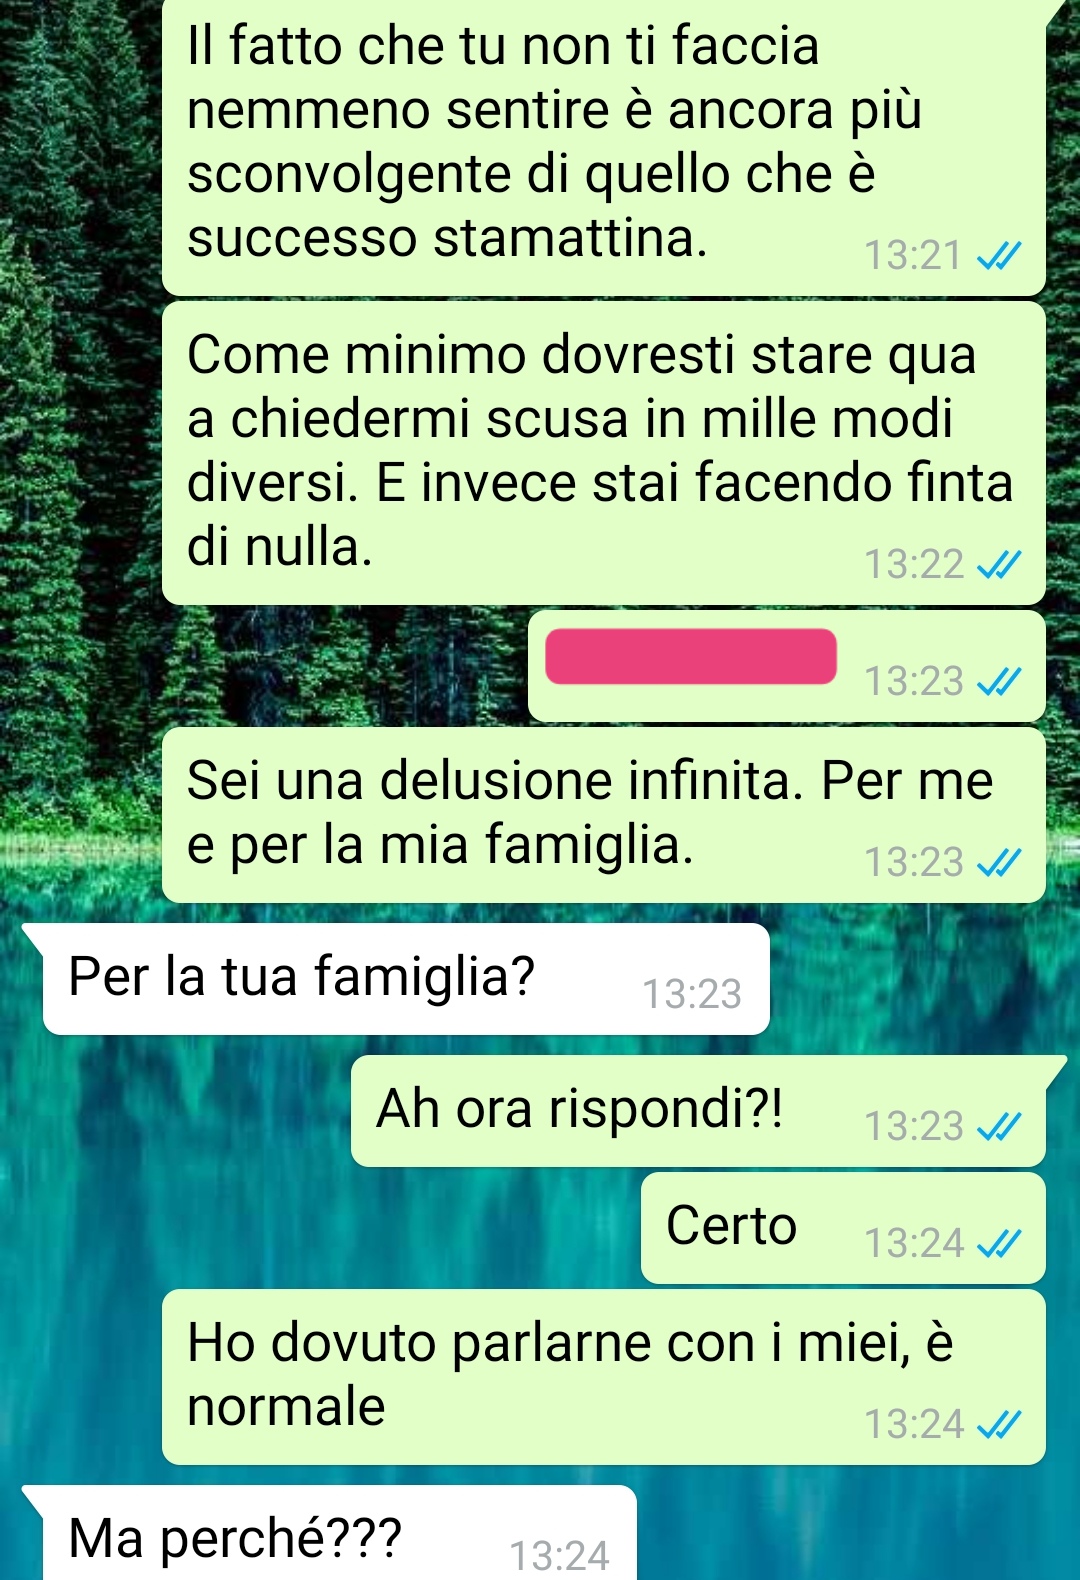Tap message beginning 'Come minimo dovresti stare'
This screenshot has height=1580, width=1080.
(604, 453)
